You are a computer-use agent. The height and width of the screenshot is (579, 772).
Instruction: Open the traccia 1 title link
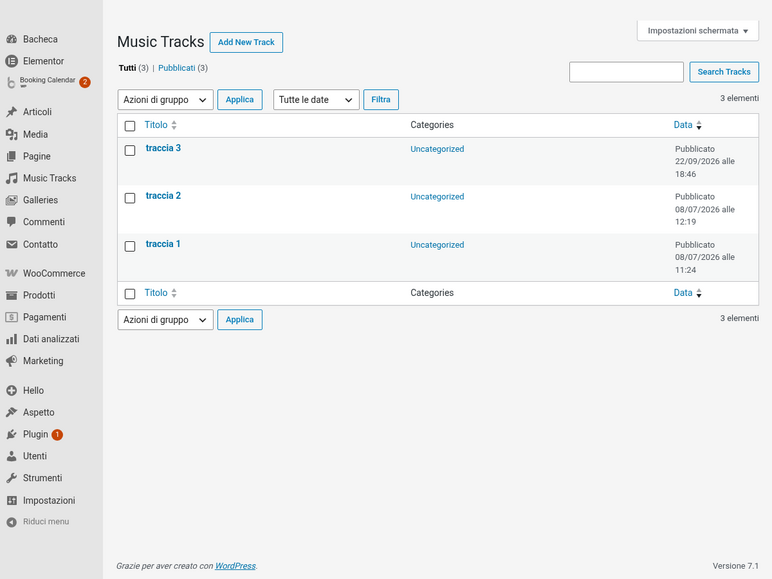pyautogui.click(x=163, y=244)
